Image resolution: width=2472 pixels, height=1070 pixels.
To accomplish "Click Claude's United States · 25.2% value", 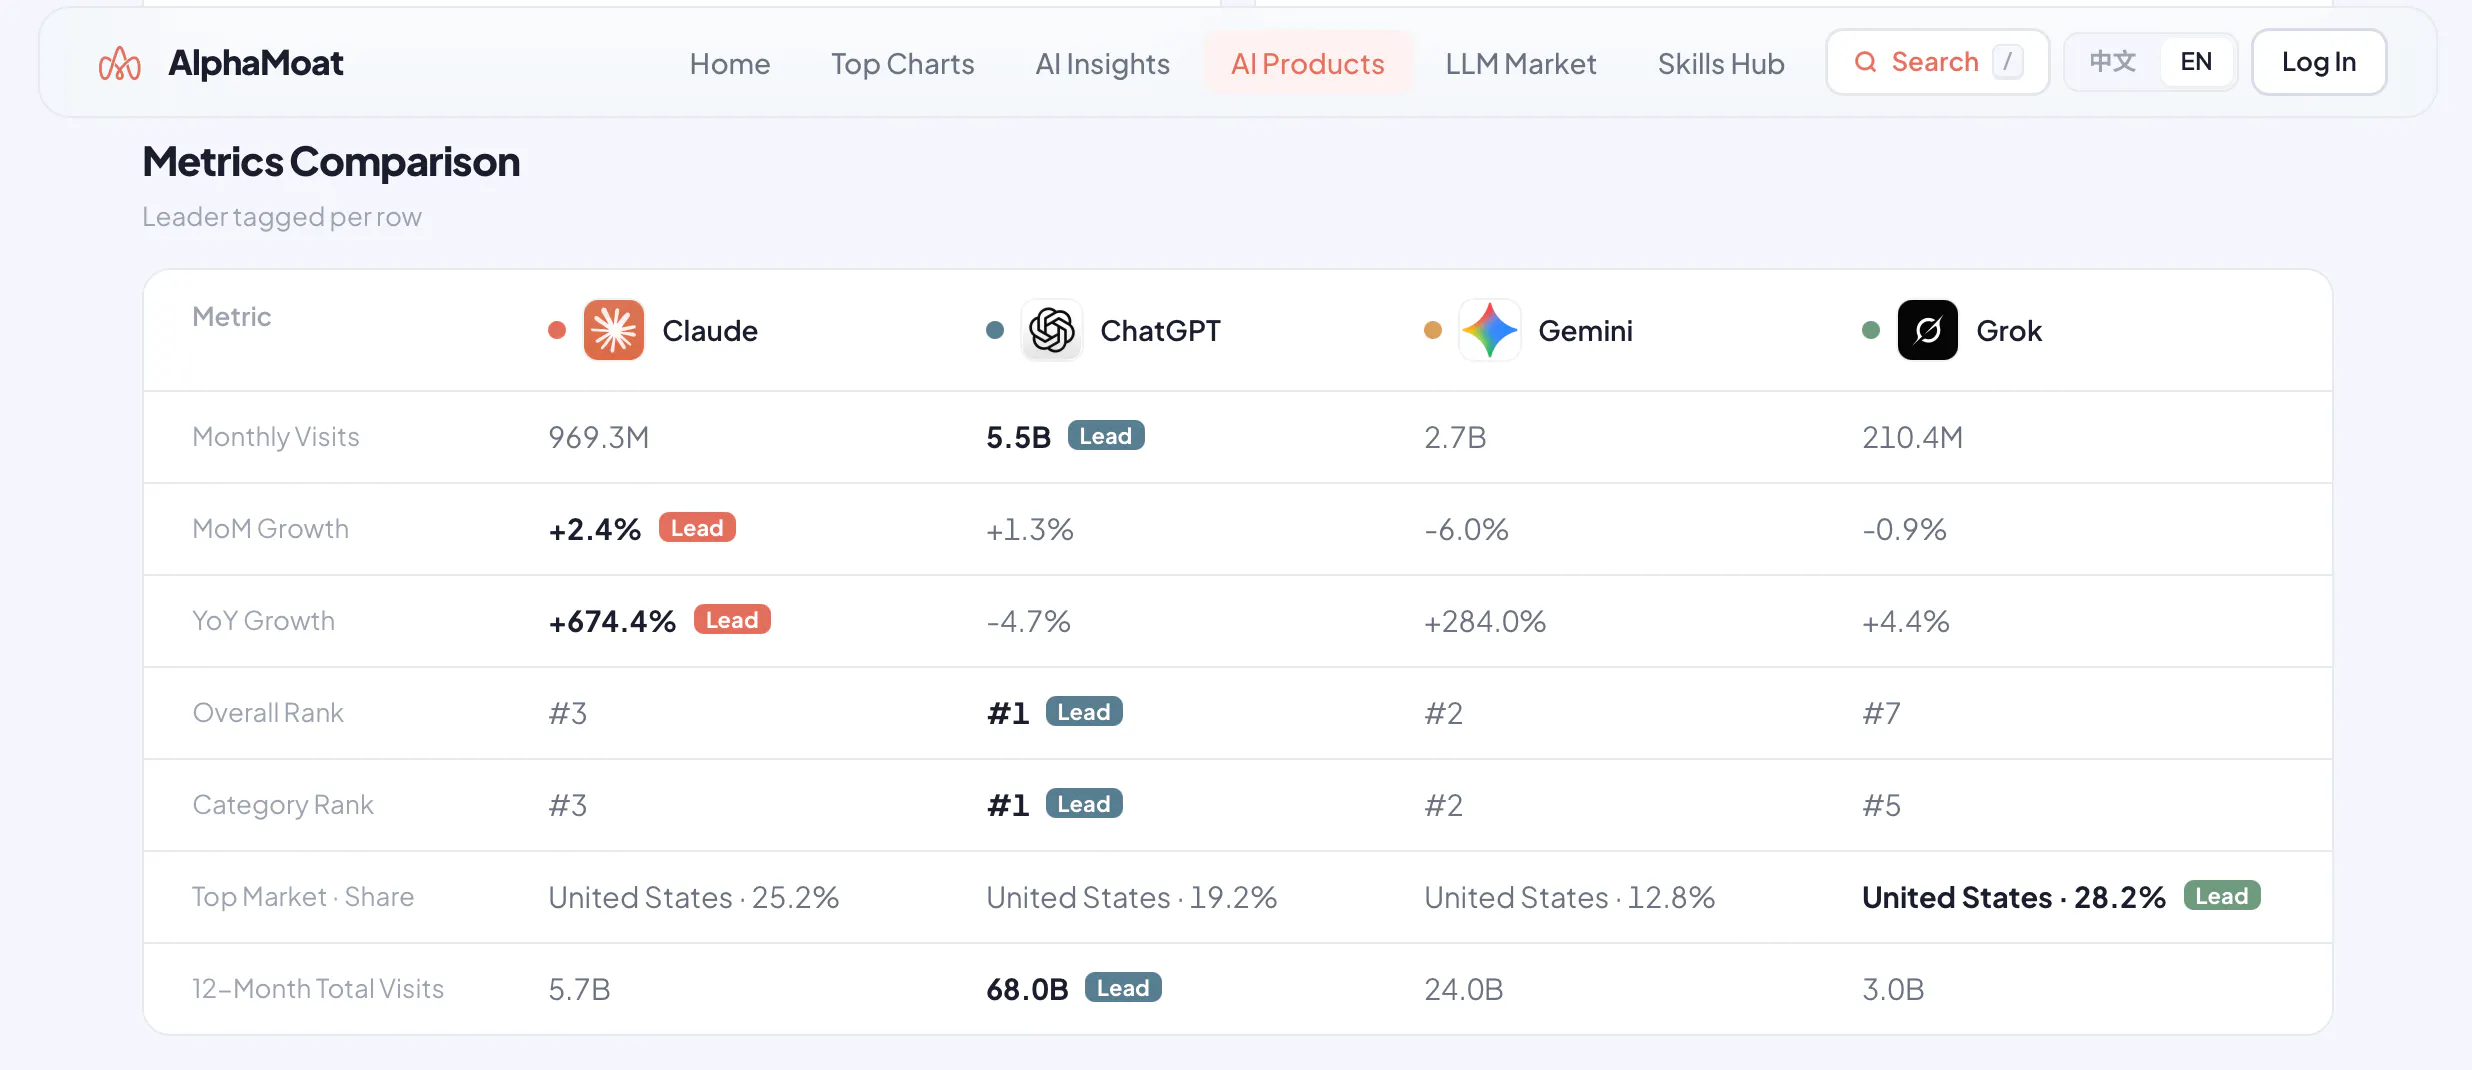I will point(693,897).
